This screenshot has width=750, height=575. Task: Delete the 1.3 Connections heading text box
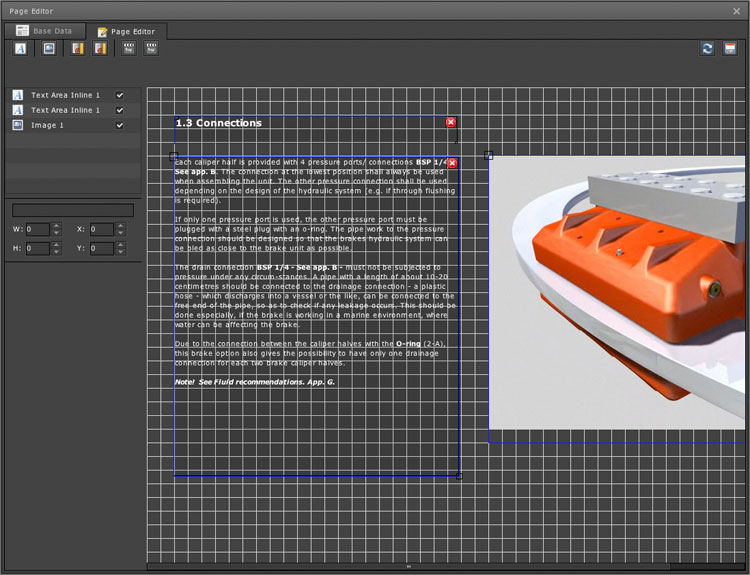[x=450, y=122]
